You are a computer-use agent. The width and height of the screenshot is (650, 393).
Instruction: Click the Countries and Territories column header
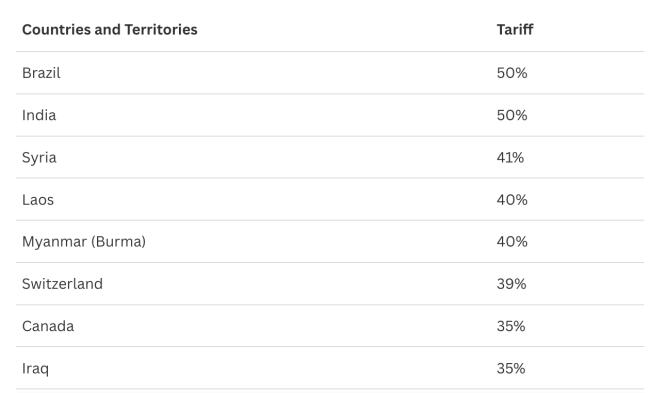pos(110,29)
